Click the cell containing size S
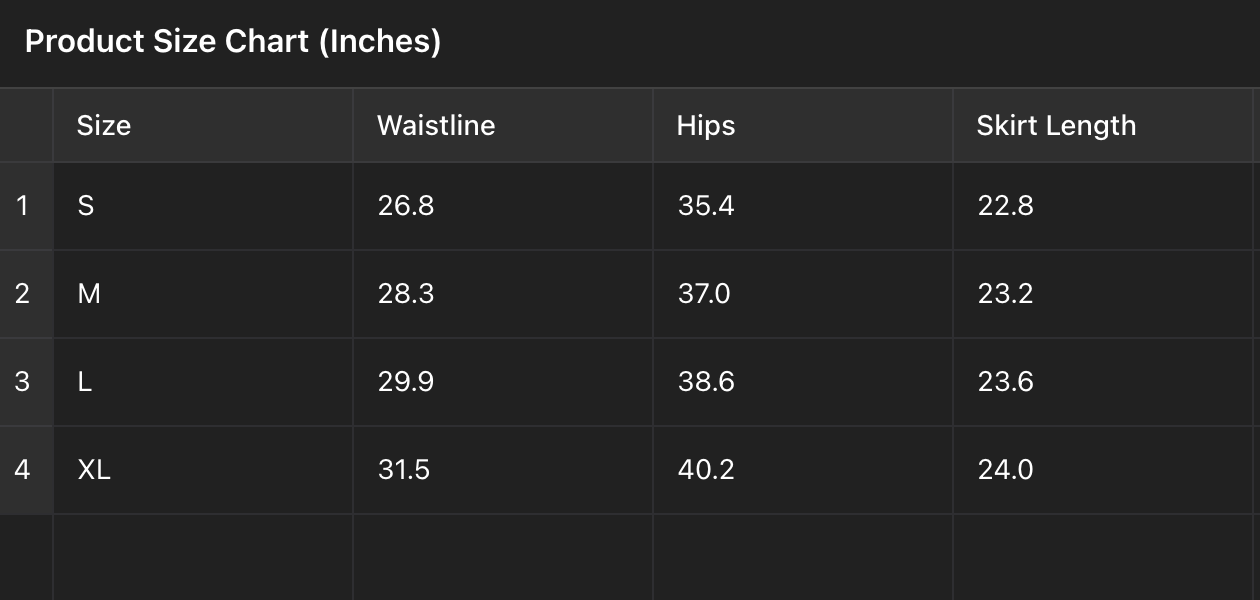Viewport: 1260px width, 600px height. [202, 206]
